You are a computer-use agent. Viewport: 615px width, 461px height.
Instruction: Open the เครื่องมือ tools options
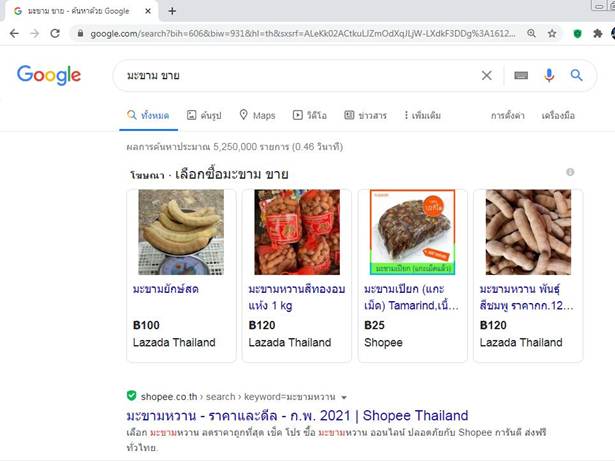pos(558,115)
